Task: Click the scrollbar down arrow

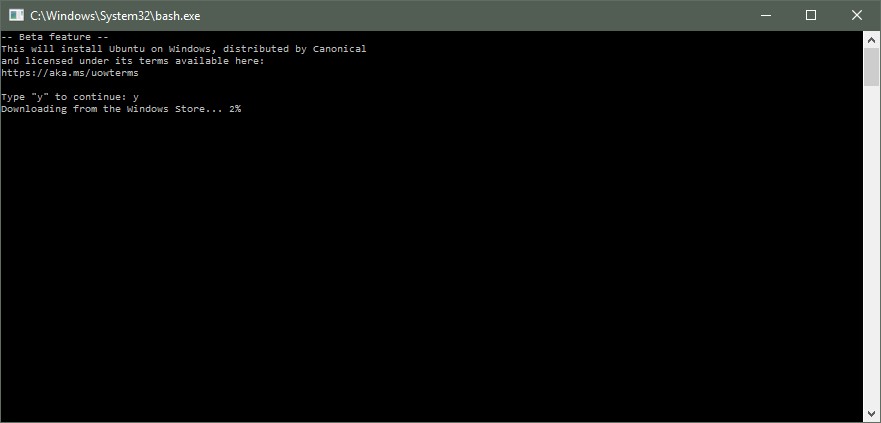Action: (871, 413)
